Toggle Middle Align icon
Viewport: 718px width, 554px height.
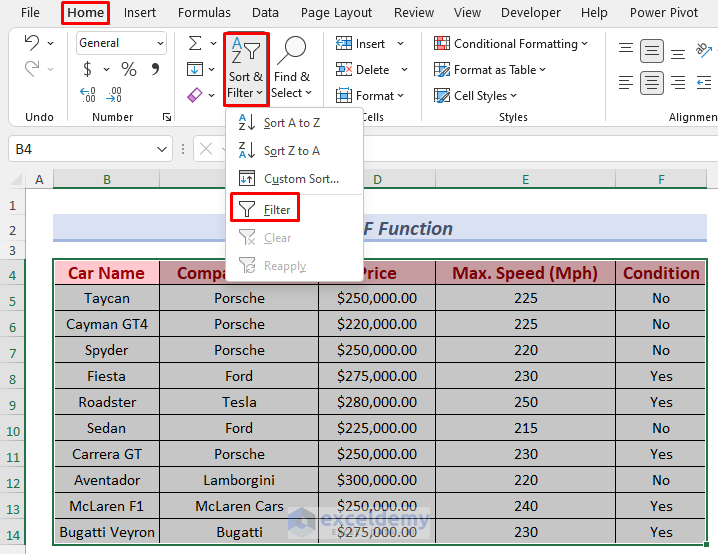(x=652, y=50)
